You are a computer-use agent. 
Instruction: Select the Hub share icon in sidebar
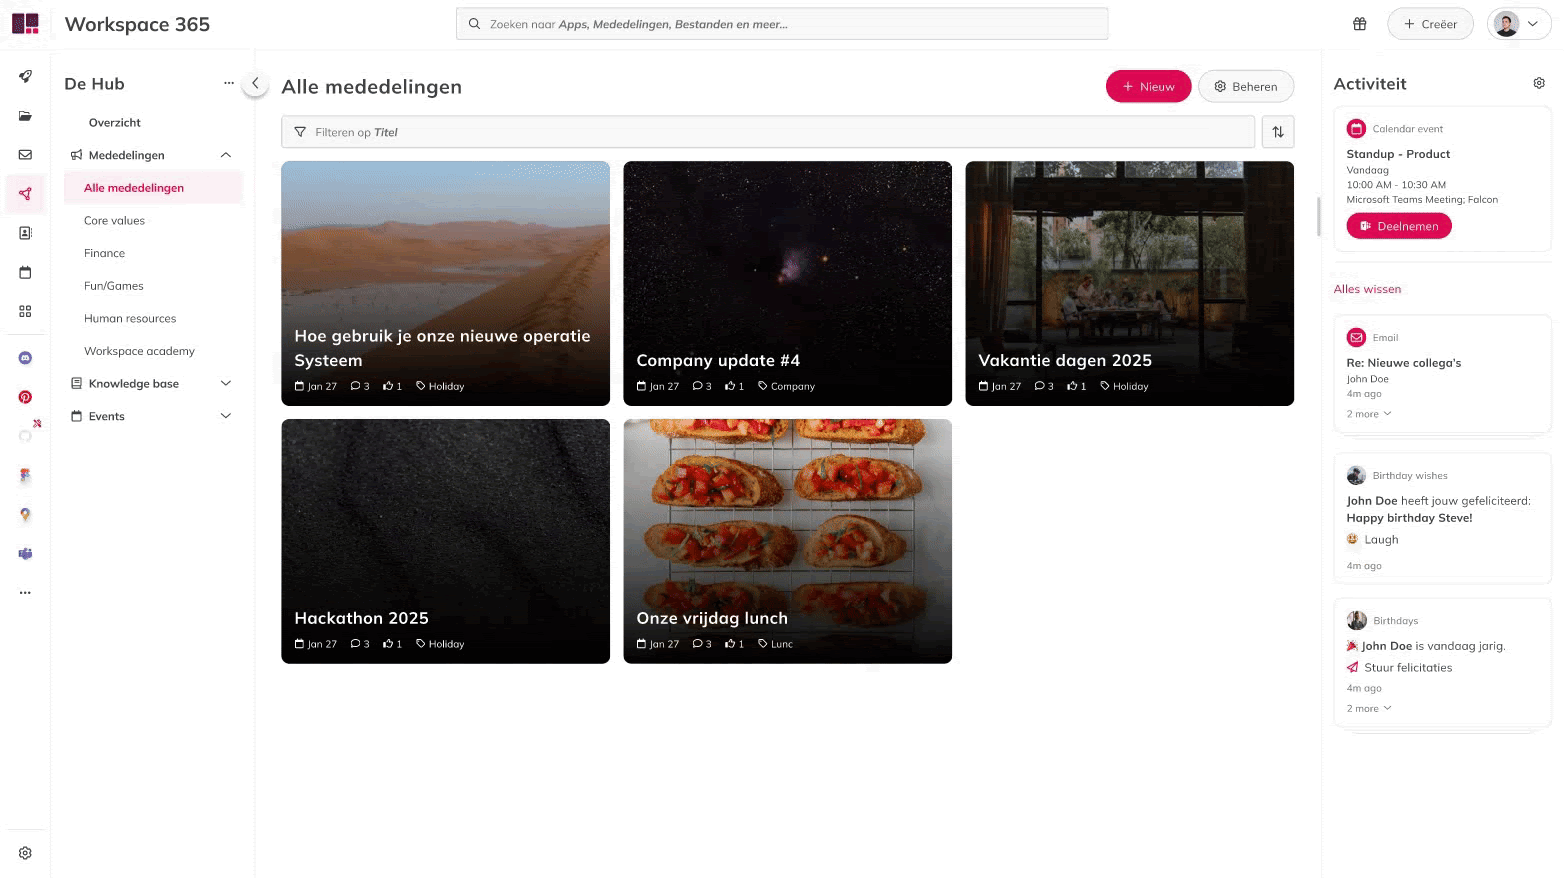[25, 194]
